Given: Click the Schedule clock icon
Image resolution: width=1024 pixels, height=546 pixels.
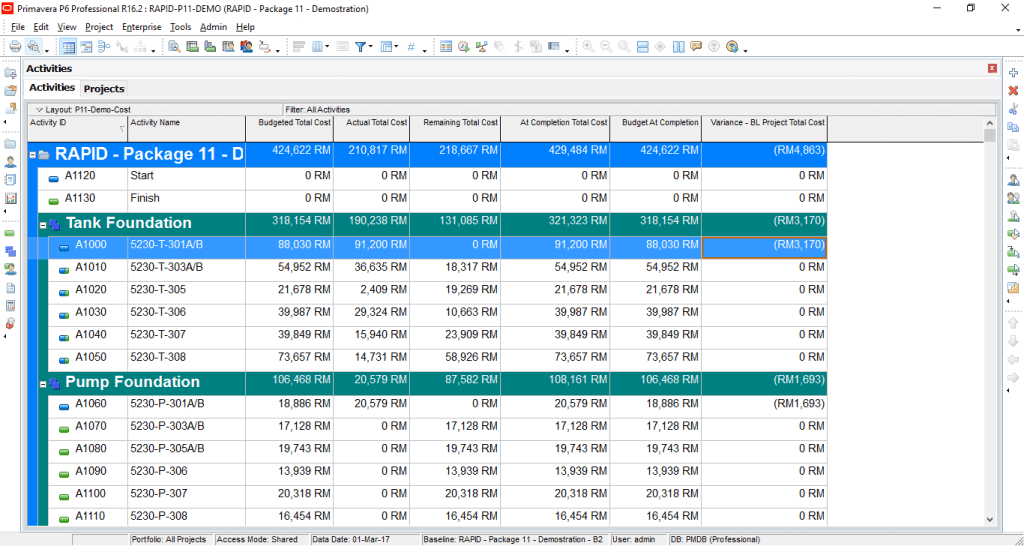Looking at the screenshot, I should coord(464,46).
